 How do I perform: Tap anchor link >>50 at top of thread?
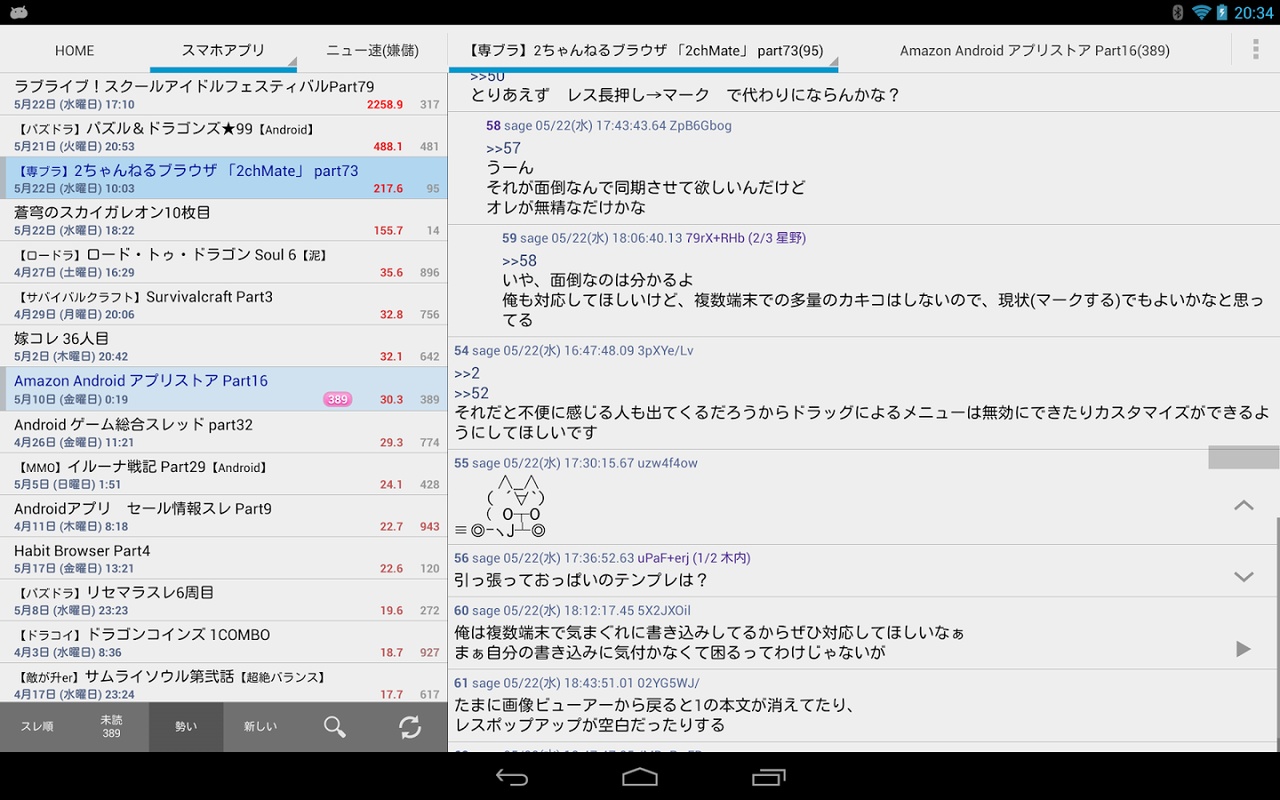point(487,77)
